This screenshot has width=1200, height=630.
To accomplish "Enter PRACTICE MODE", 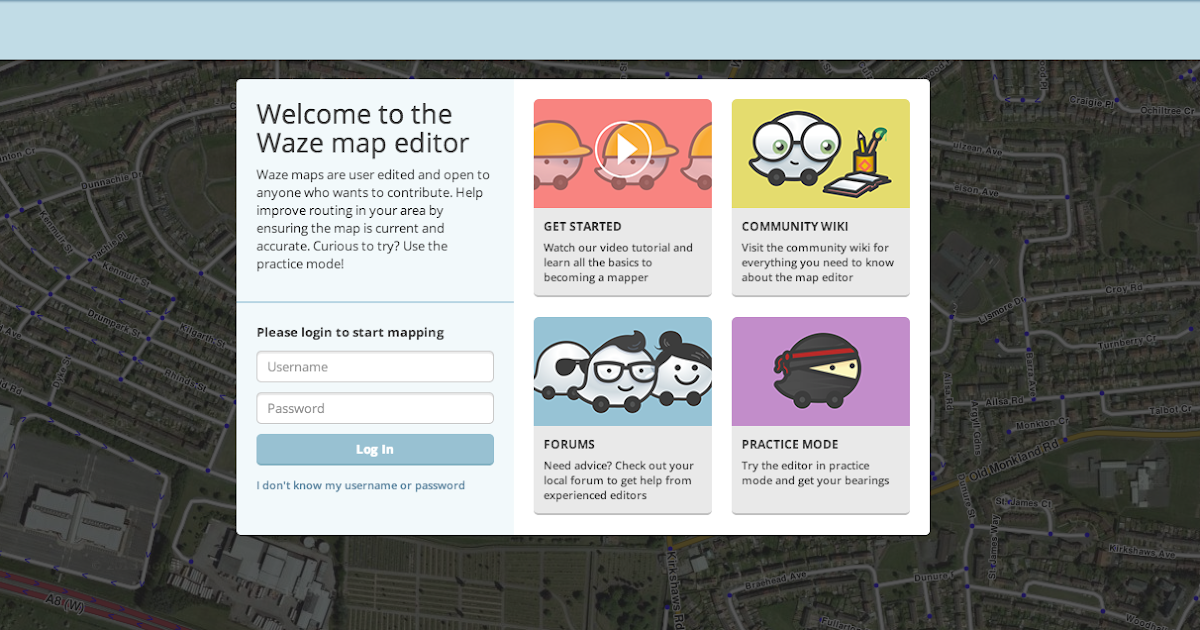I will point(820,444).
